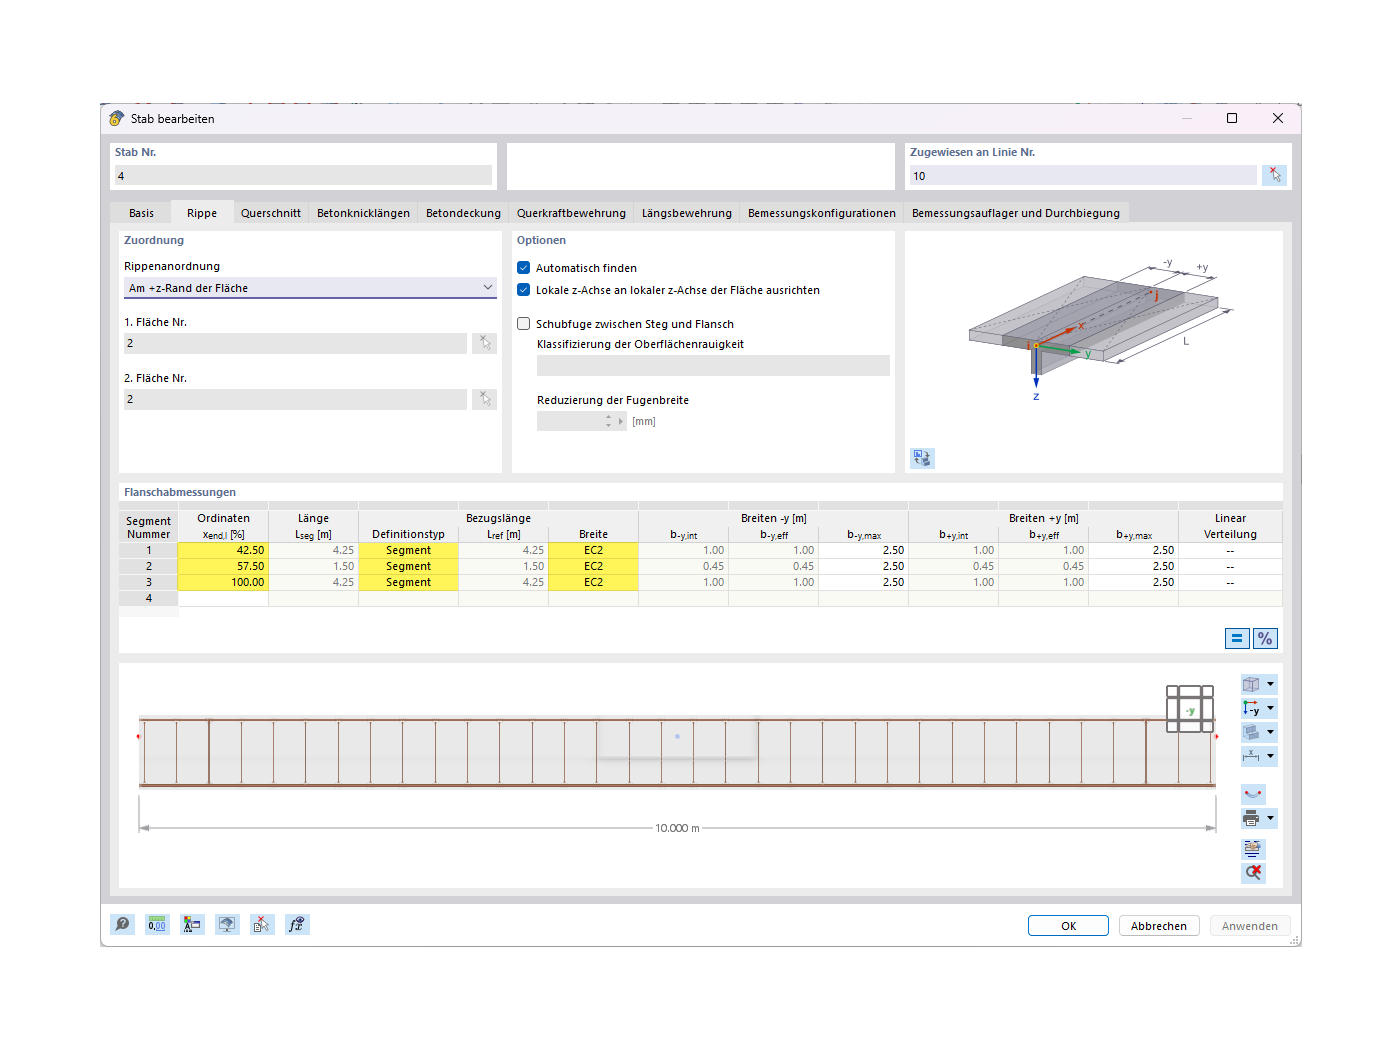Click the Anwenden button
This screenshot has height=1050, width=1400.
click(1250, 926)
